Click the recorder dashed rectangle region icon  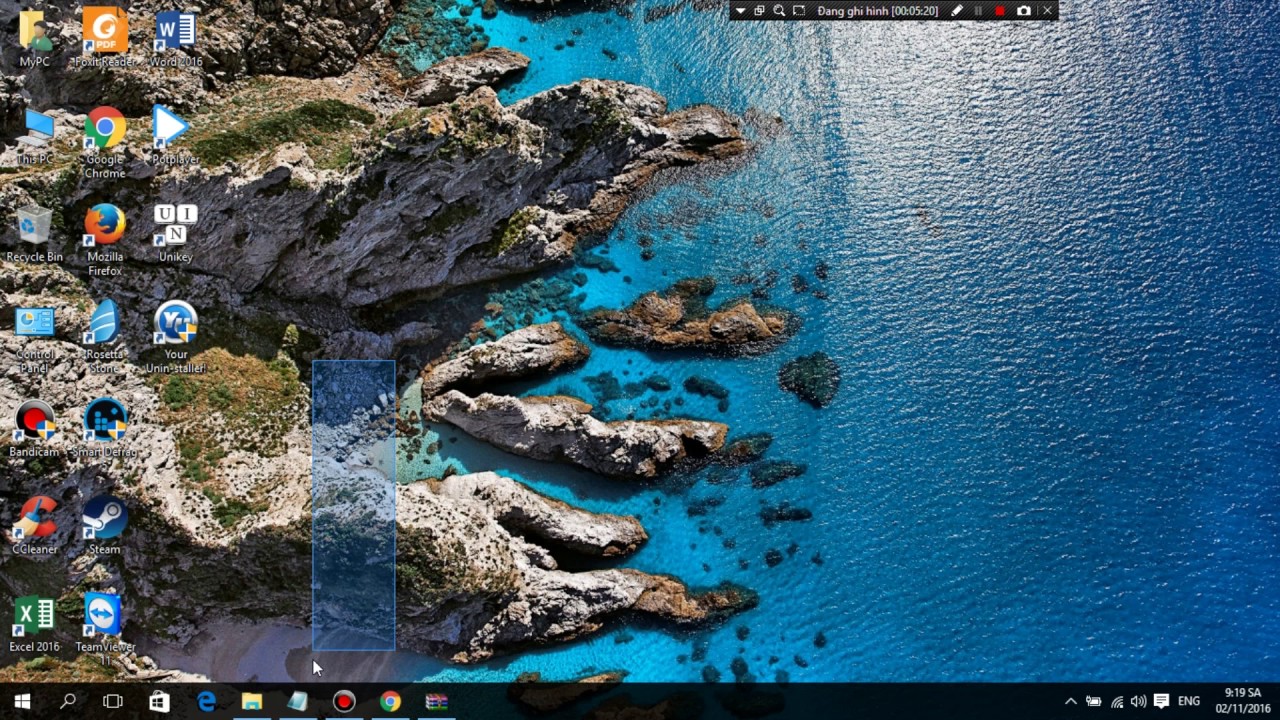point(799,11)
